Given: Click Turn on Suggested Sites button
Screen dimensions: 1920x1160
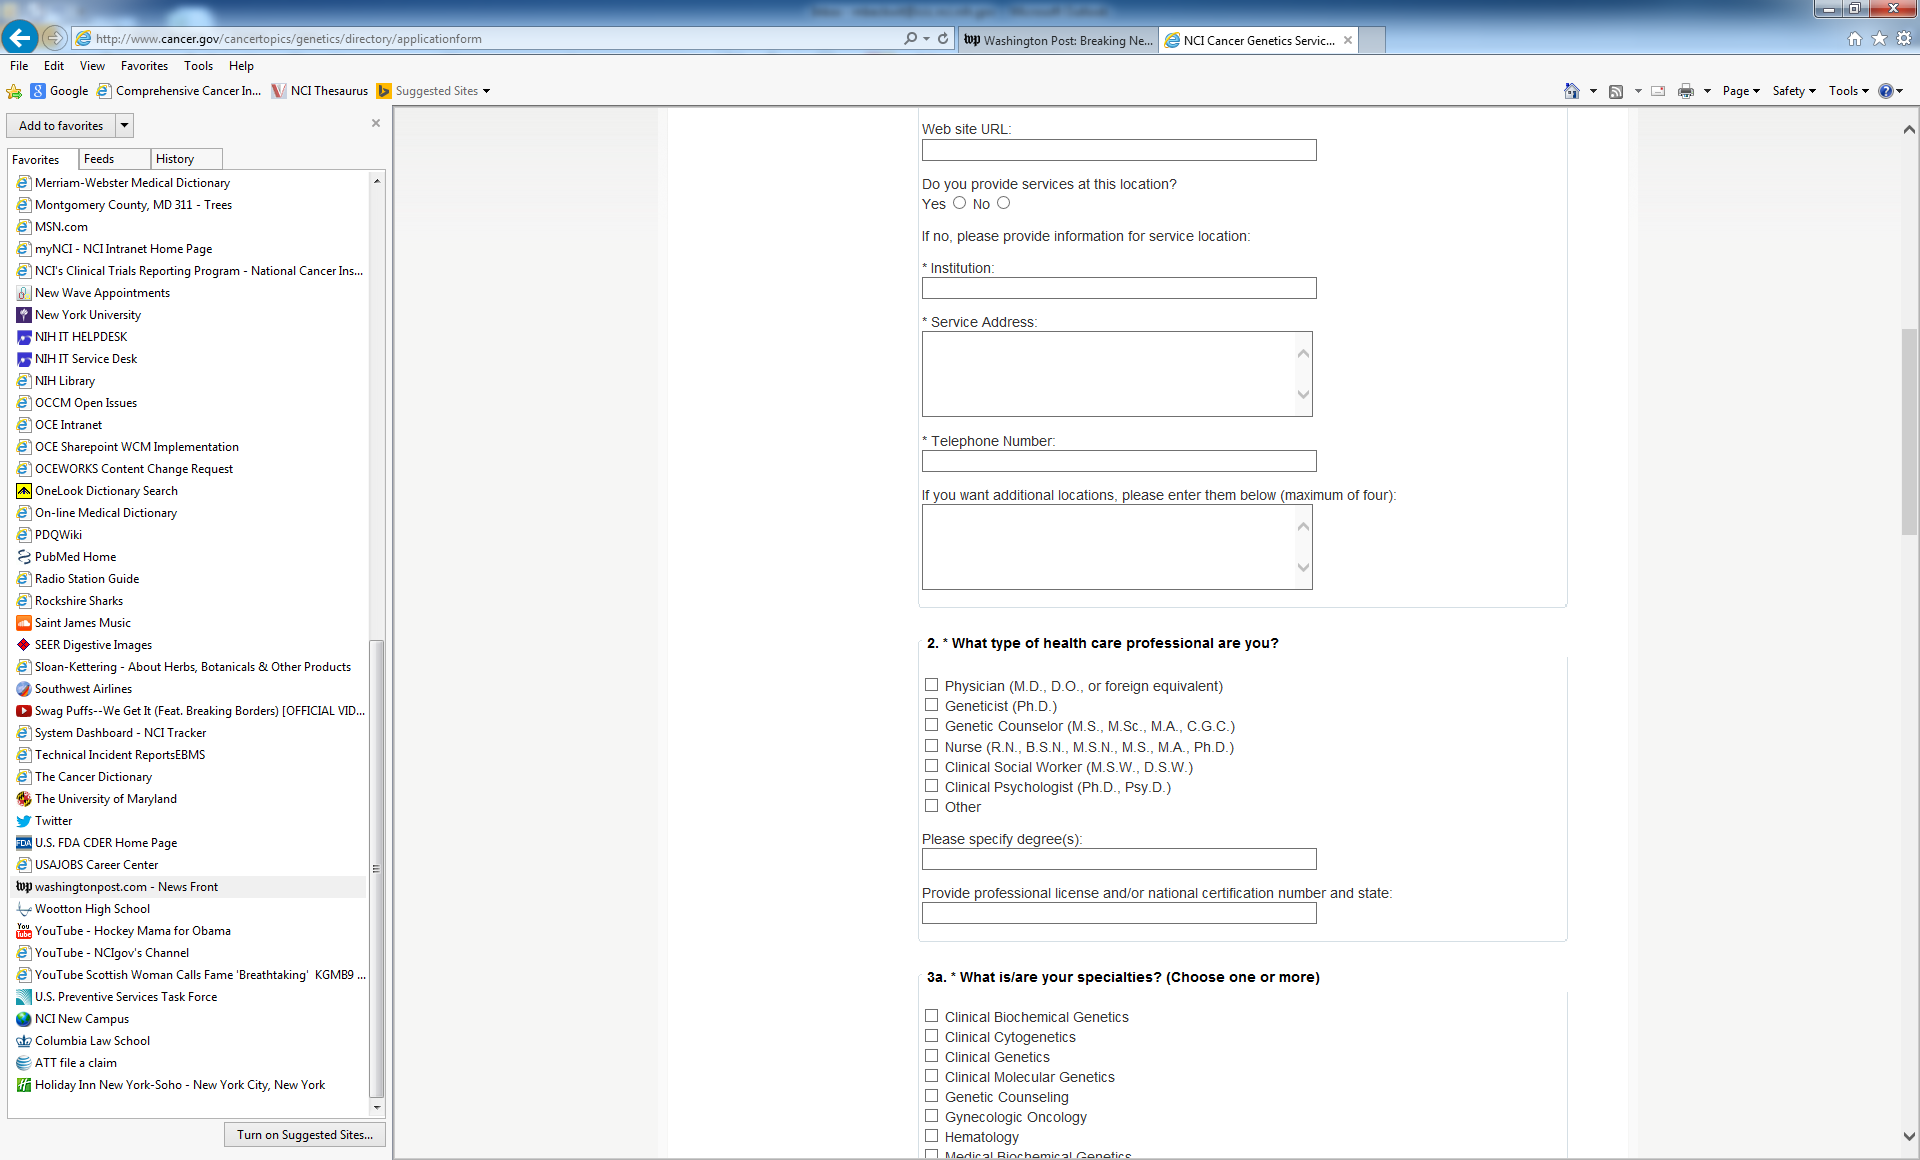Looking at the screenshot, I should tap(305, 1135).
